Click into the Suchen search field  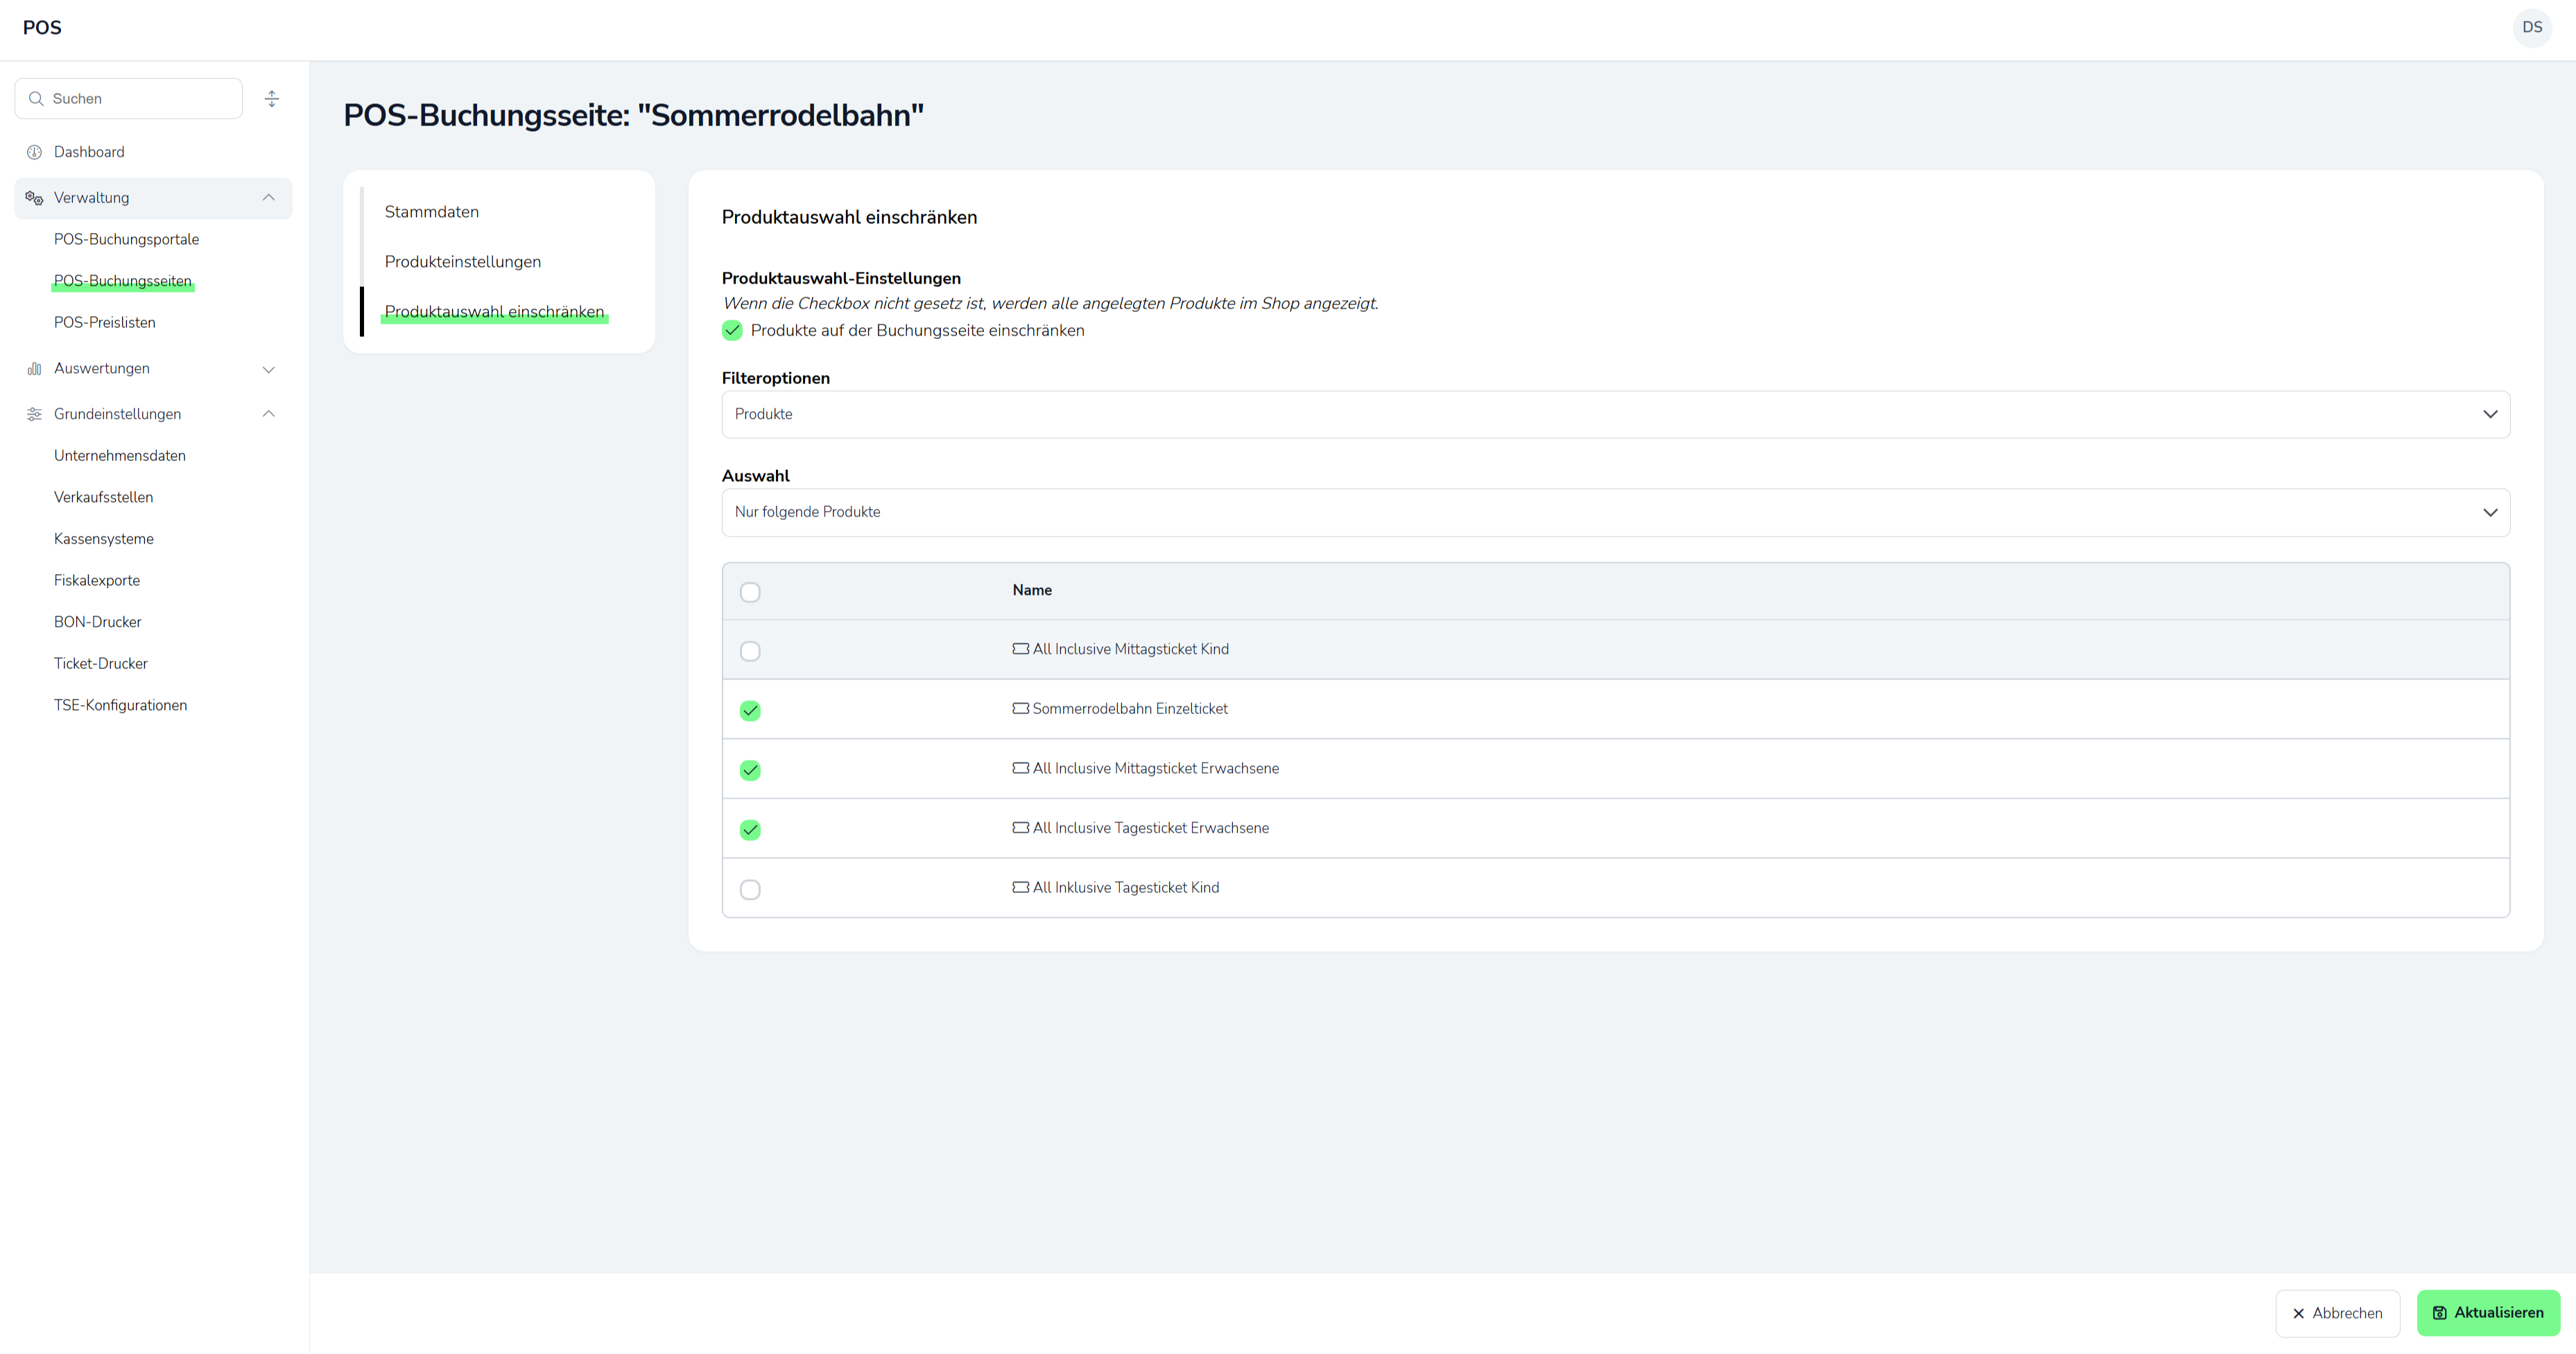(140, 98)
